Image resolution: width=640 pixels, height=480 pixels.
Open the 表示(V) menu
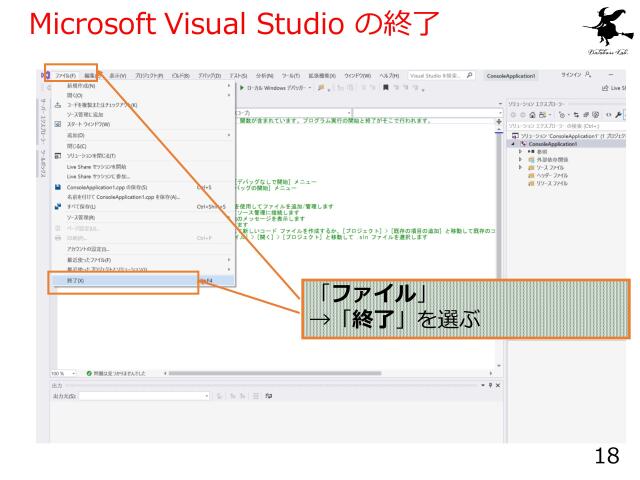coord(118,76)
